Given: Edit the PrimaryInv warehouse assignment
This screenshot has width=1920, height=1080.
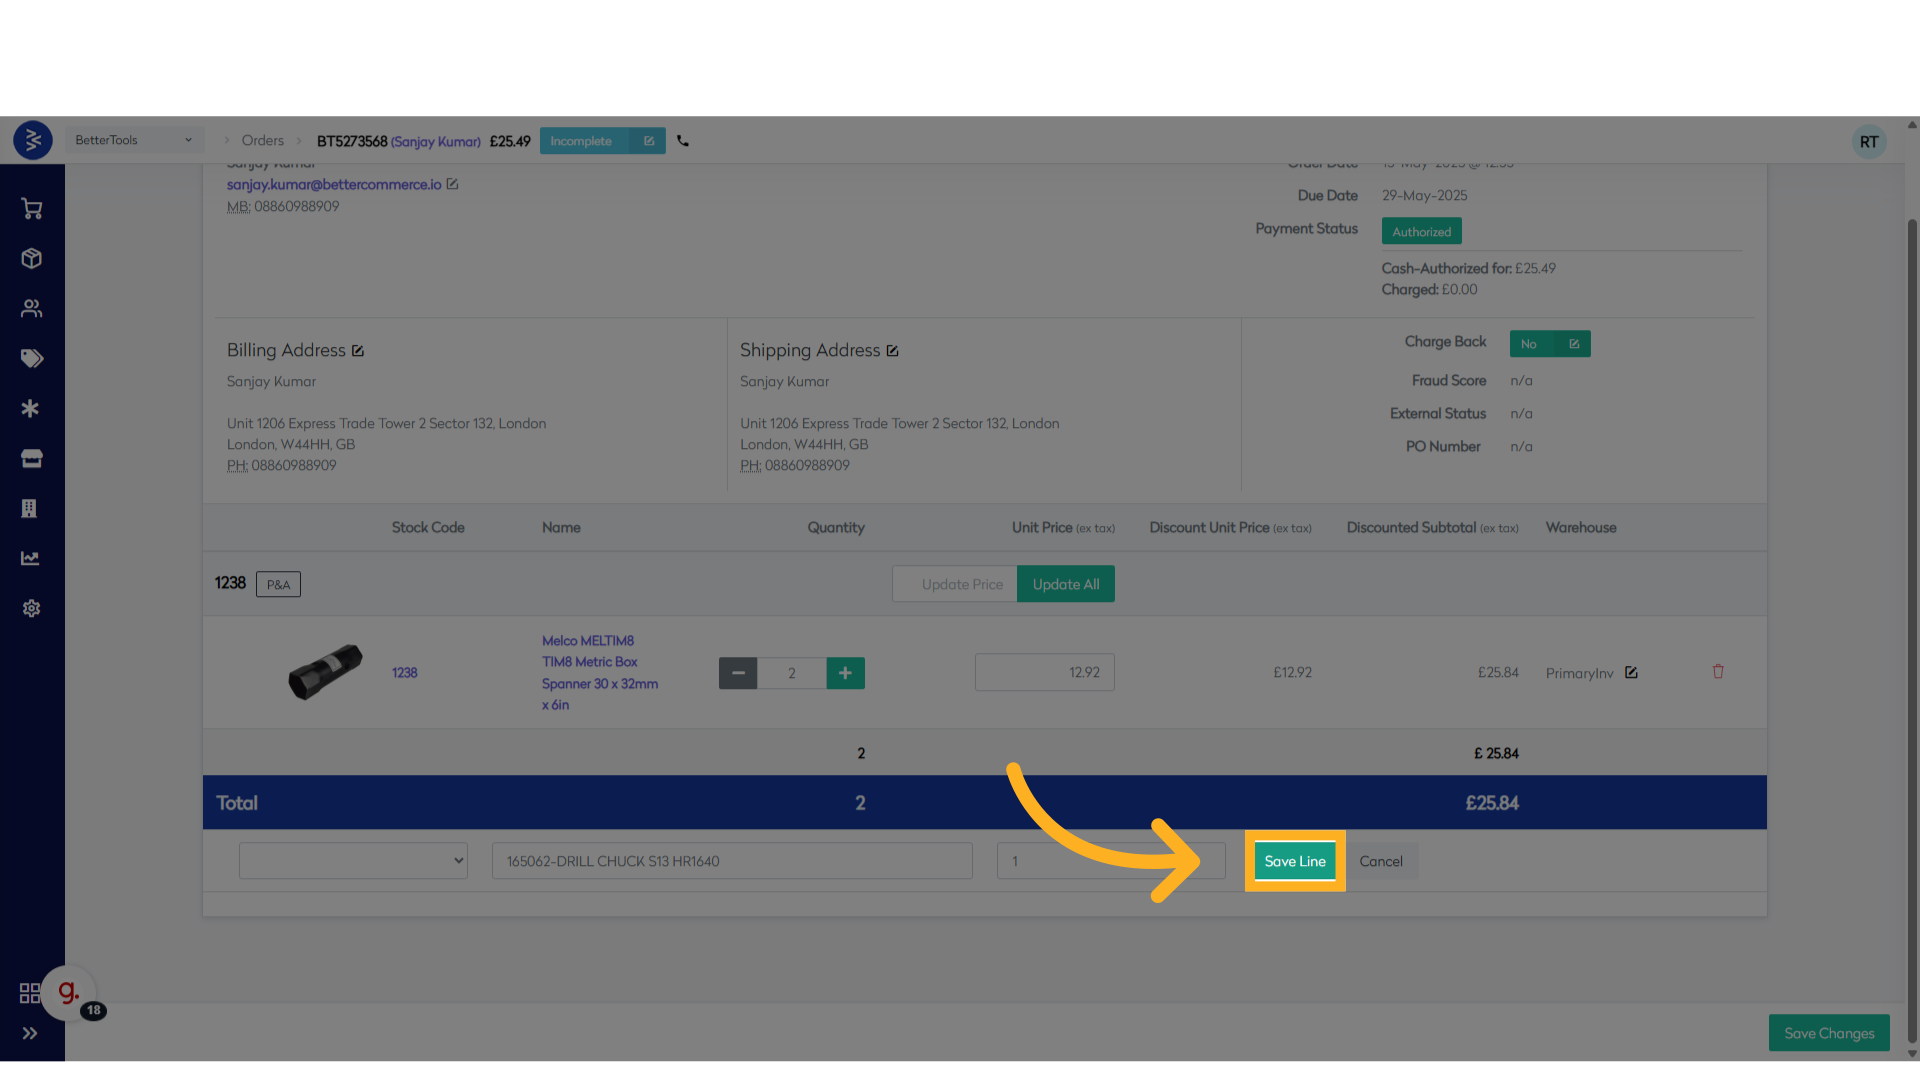Looking at the screenshot, I should coord(1631,673).
